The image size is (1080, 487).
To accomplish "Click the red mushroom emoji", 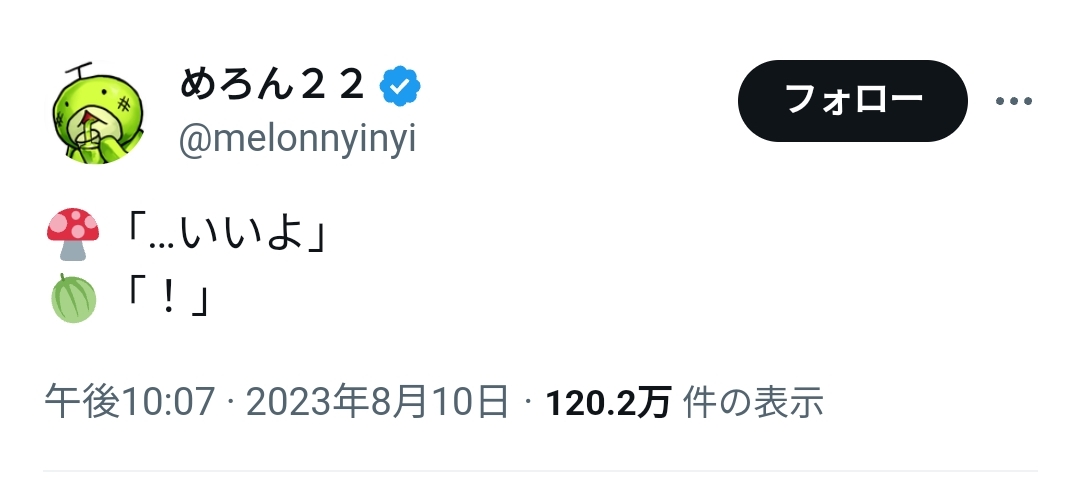I will (73, 234).
